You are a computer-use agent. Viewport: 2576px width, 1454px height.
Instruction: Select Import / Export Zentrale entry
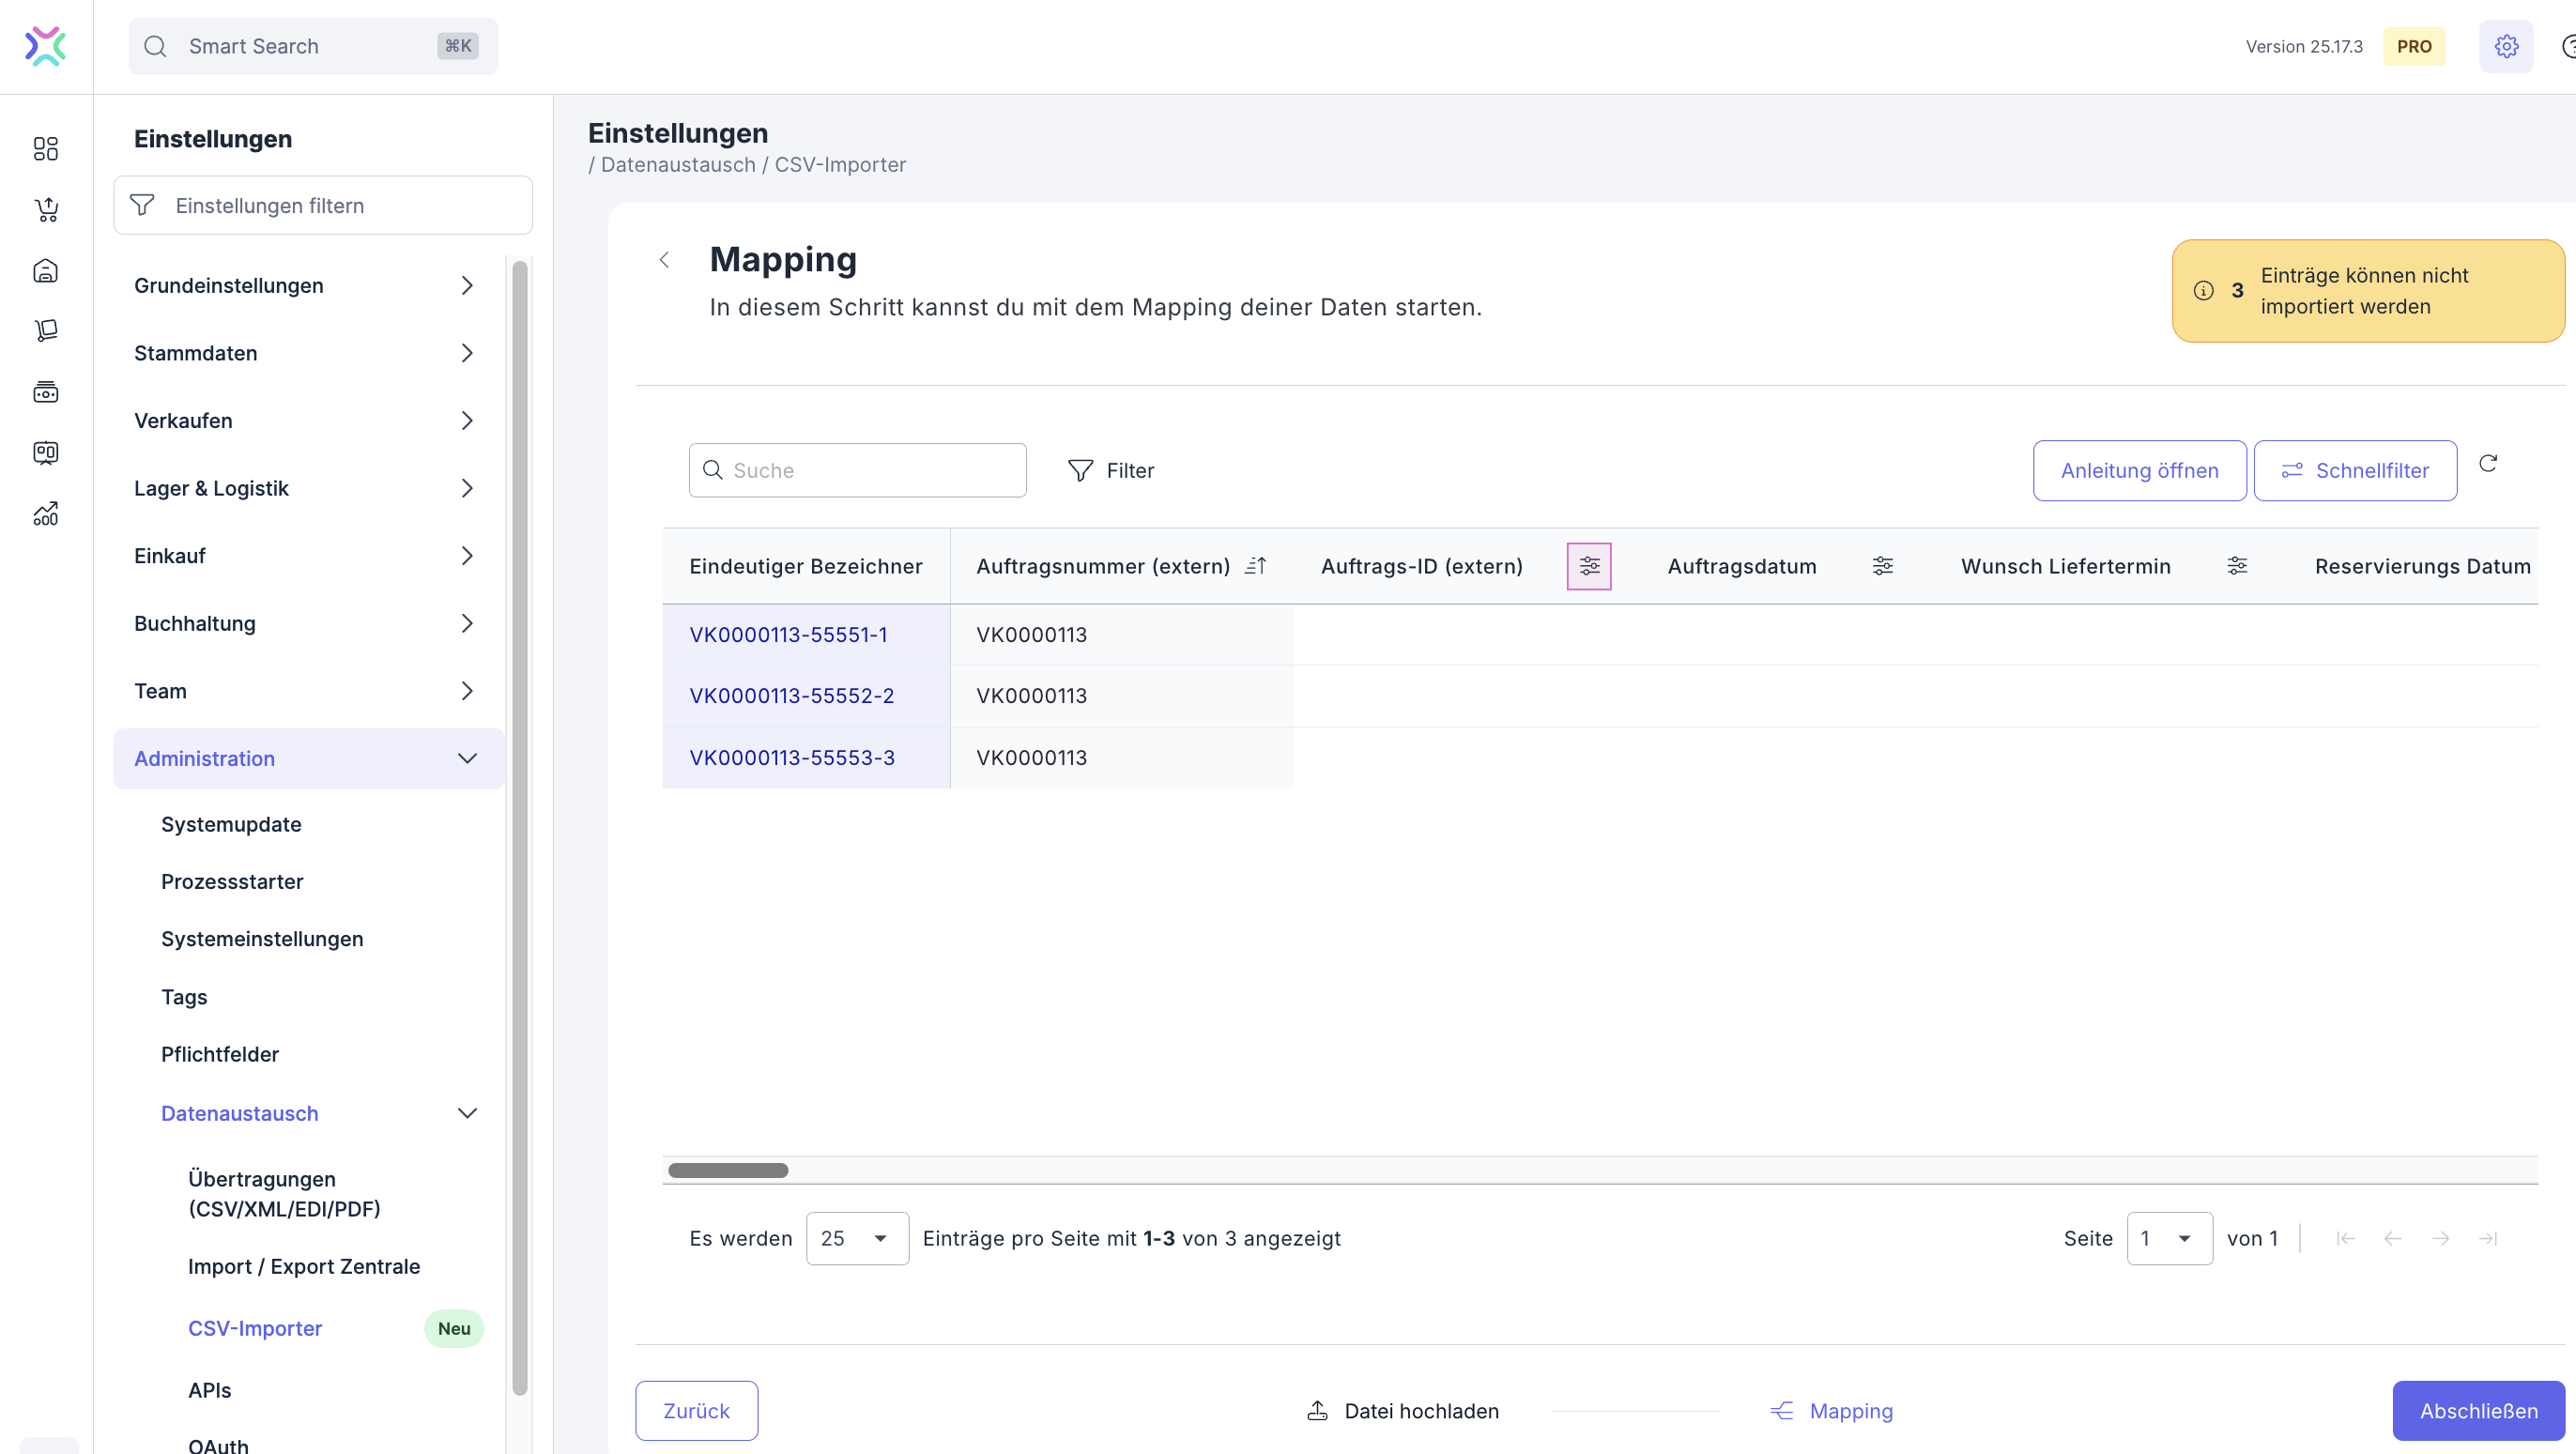tap(304, 1266)
